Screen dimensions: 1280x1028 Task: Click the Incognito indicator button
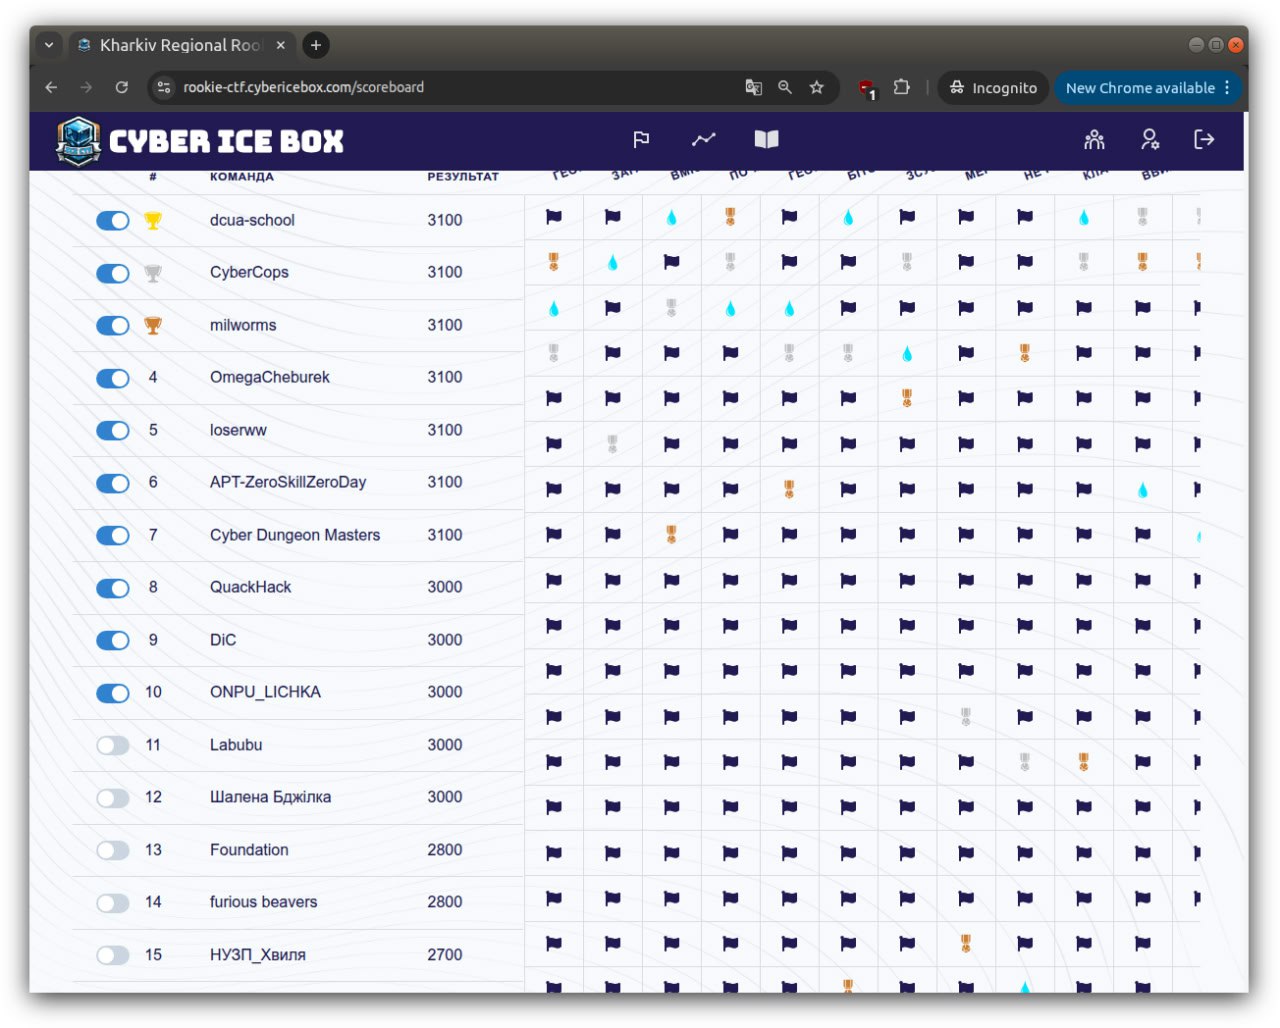pos(993,88)
